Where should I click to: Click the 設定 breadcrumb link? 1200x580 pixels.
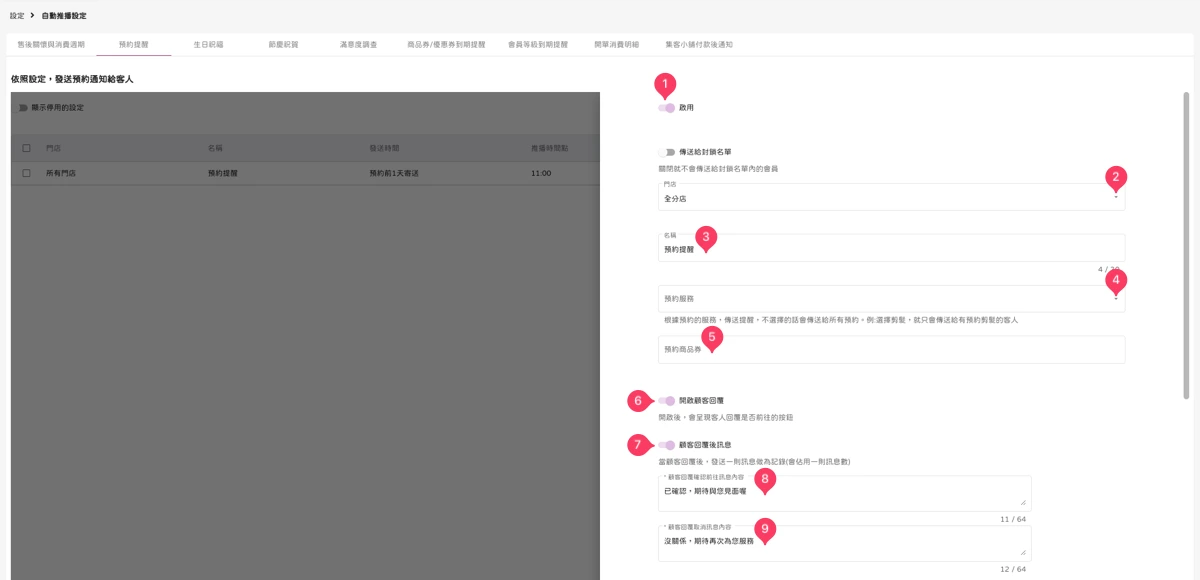pos(17,16)
